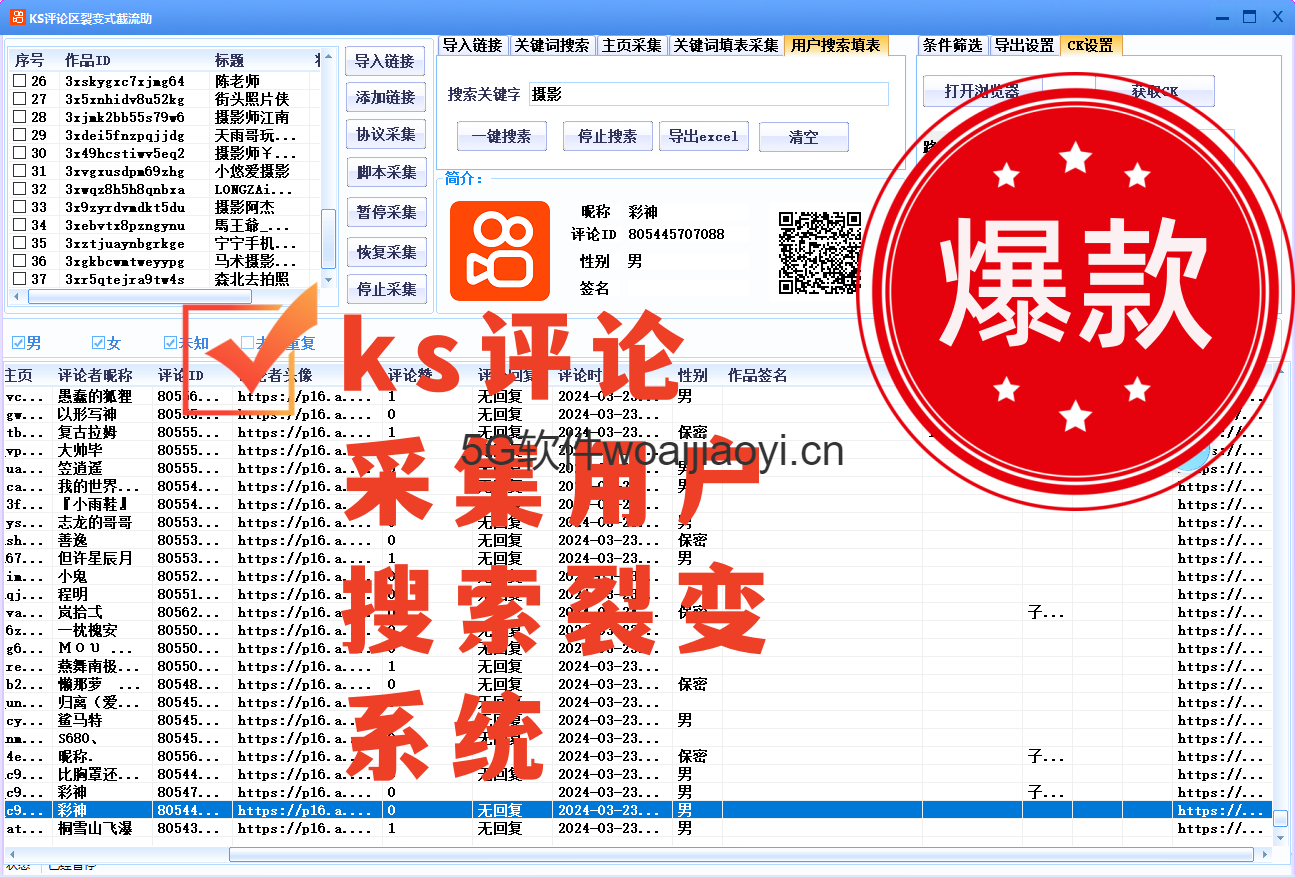Screen dimensions: 1295x878
Task: Click the 评论者昵称 column header
Action: click(x=103, y=375)
